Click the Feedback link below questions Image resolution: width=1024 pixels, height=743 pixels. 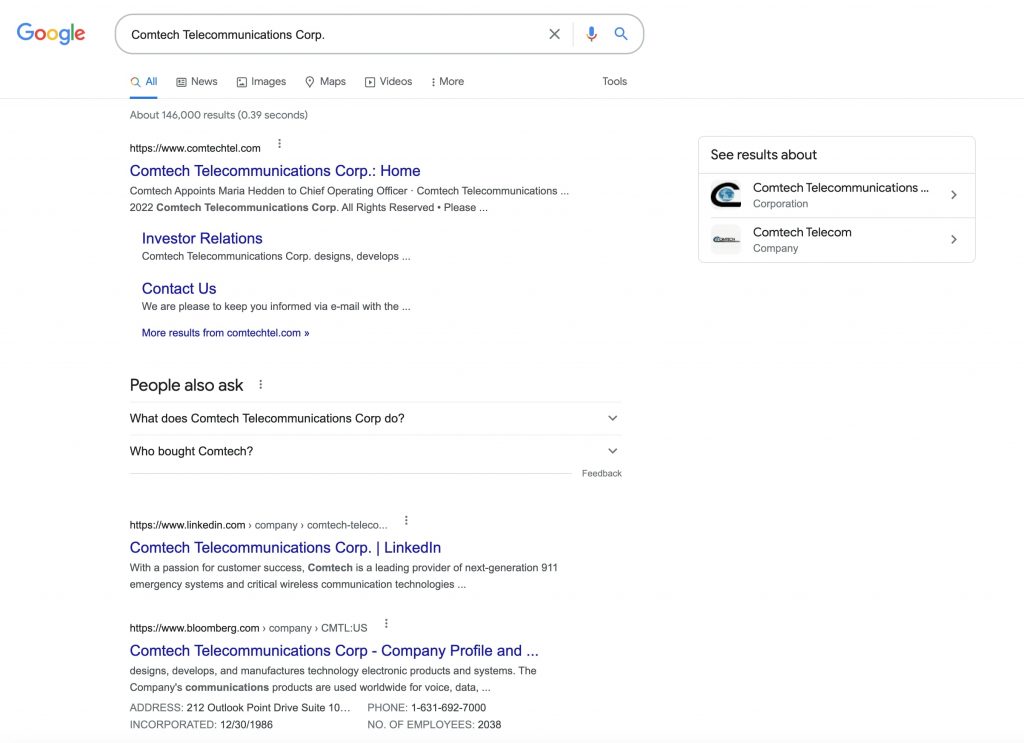pyautogui.click(x=601, y=473)
